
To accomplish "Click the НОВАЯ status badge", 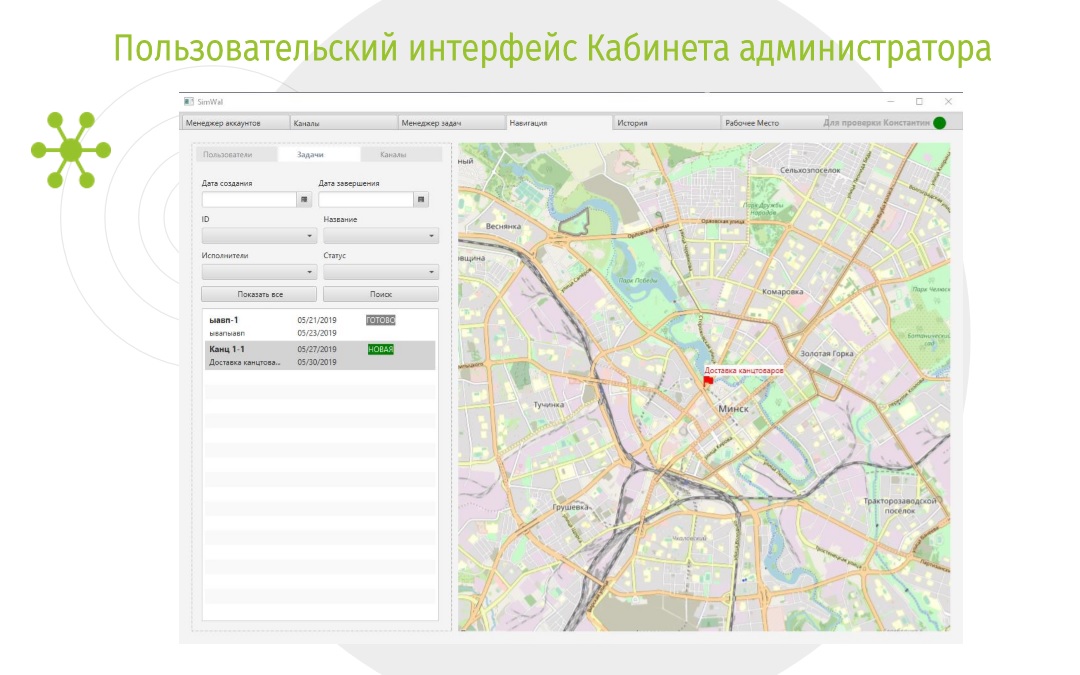I will click(x=381, y=349).
